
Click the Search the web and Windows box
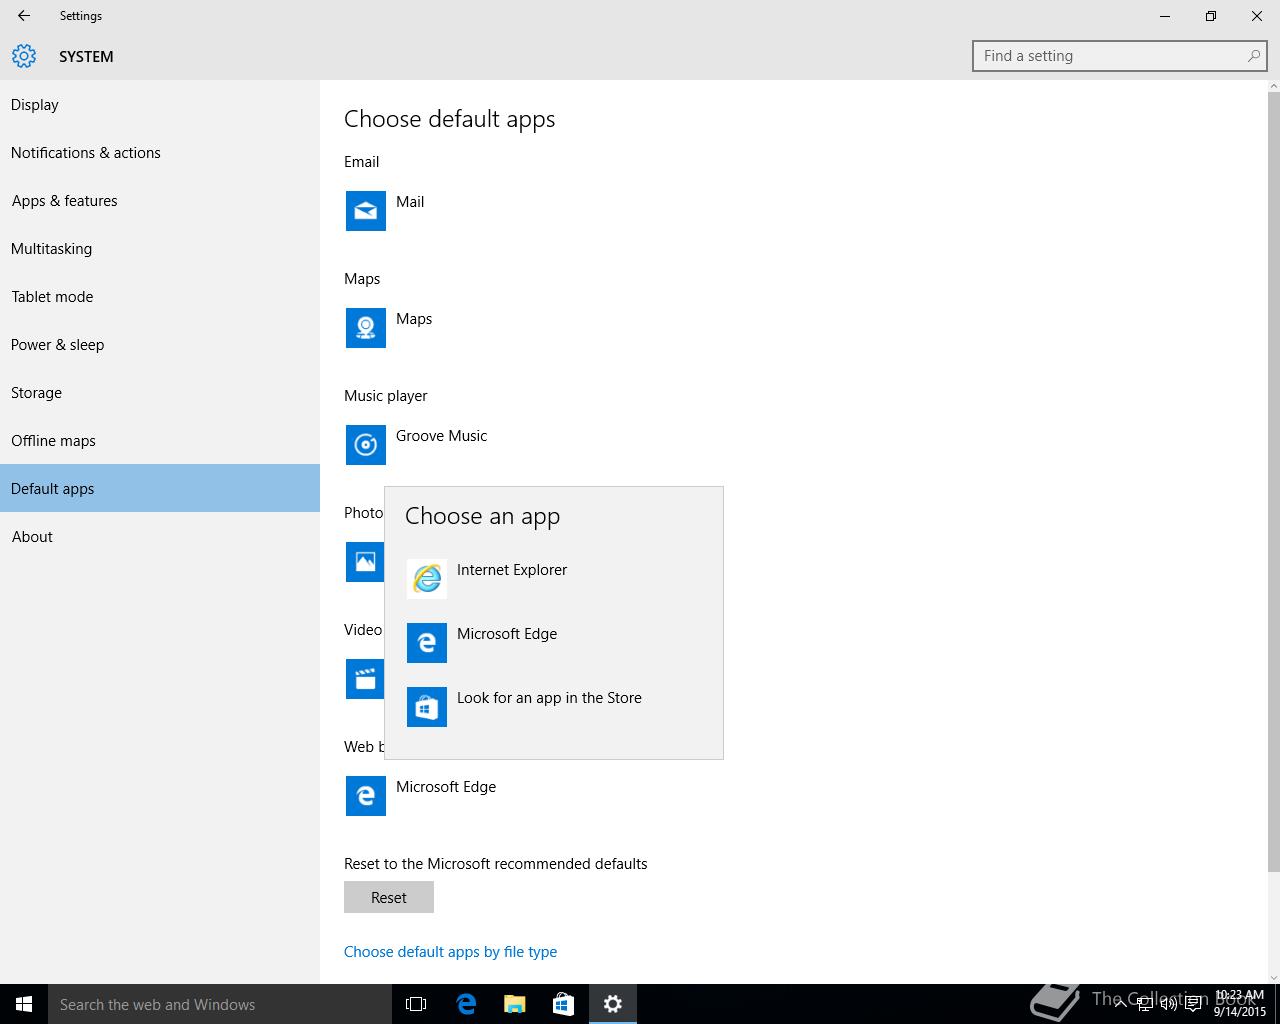220,1004
